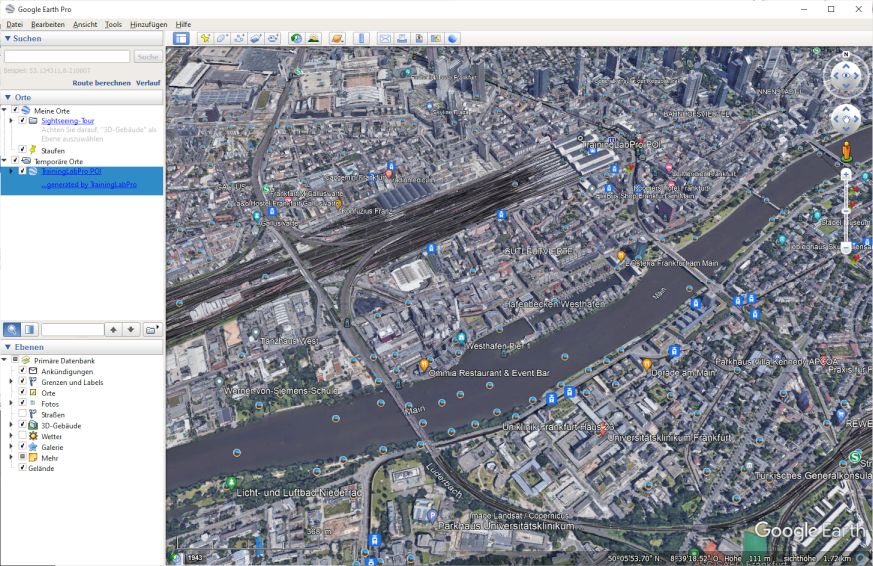Collapse the Primäre Datenbank tree
Viewport: 873px width, 566px height.
coord(4,360)
